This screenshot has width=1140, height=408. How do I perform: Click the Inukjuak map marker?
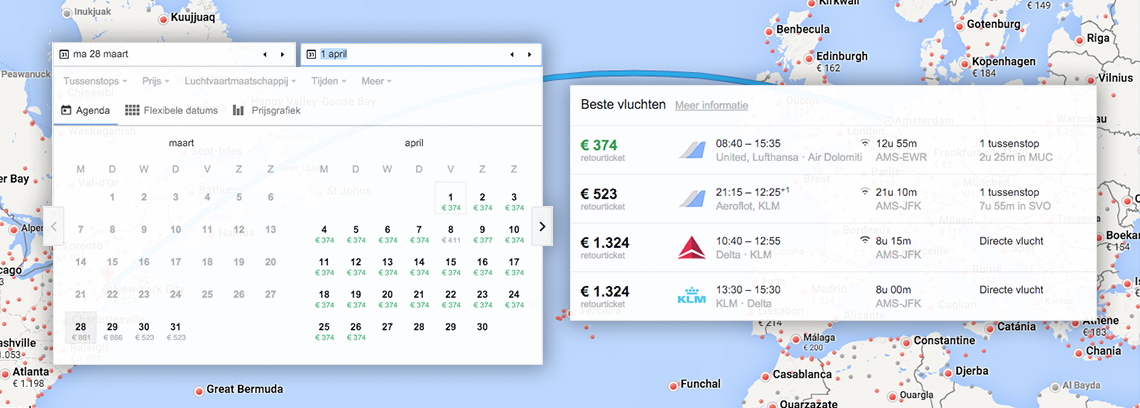point(67,13)
